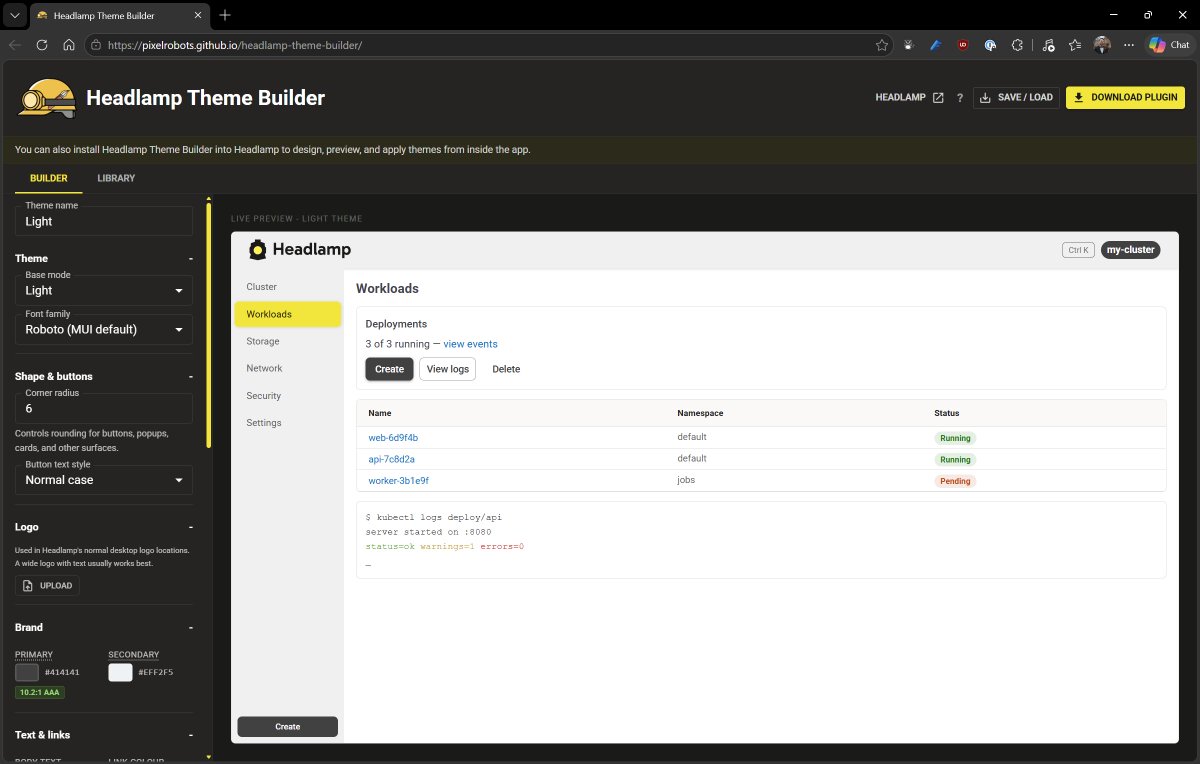Click the logo UPLOAD button
The image size is (1200, 764).
click(x=47, y=585)
